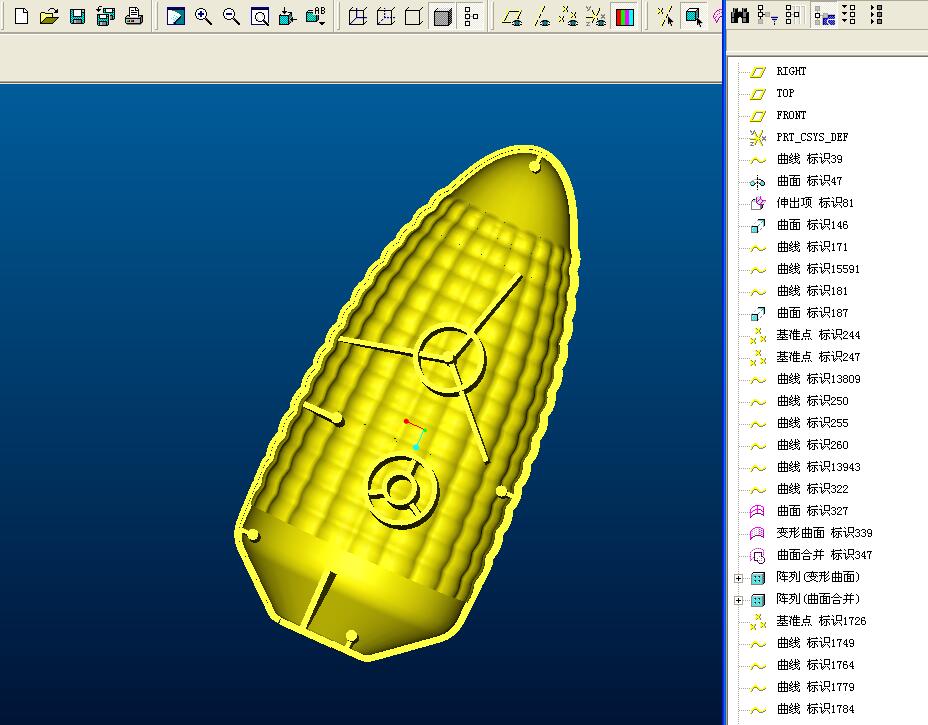928x725 pixels.
Task: Open the reorient view tool
Action: click(288, 16)
